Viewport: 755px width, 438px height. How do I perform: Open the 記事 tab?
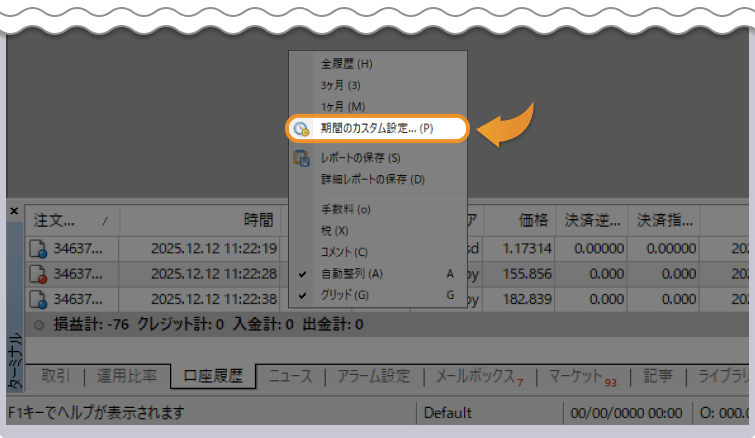point(658,376)
